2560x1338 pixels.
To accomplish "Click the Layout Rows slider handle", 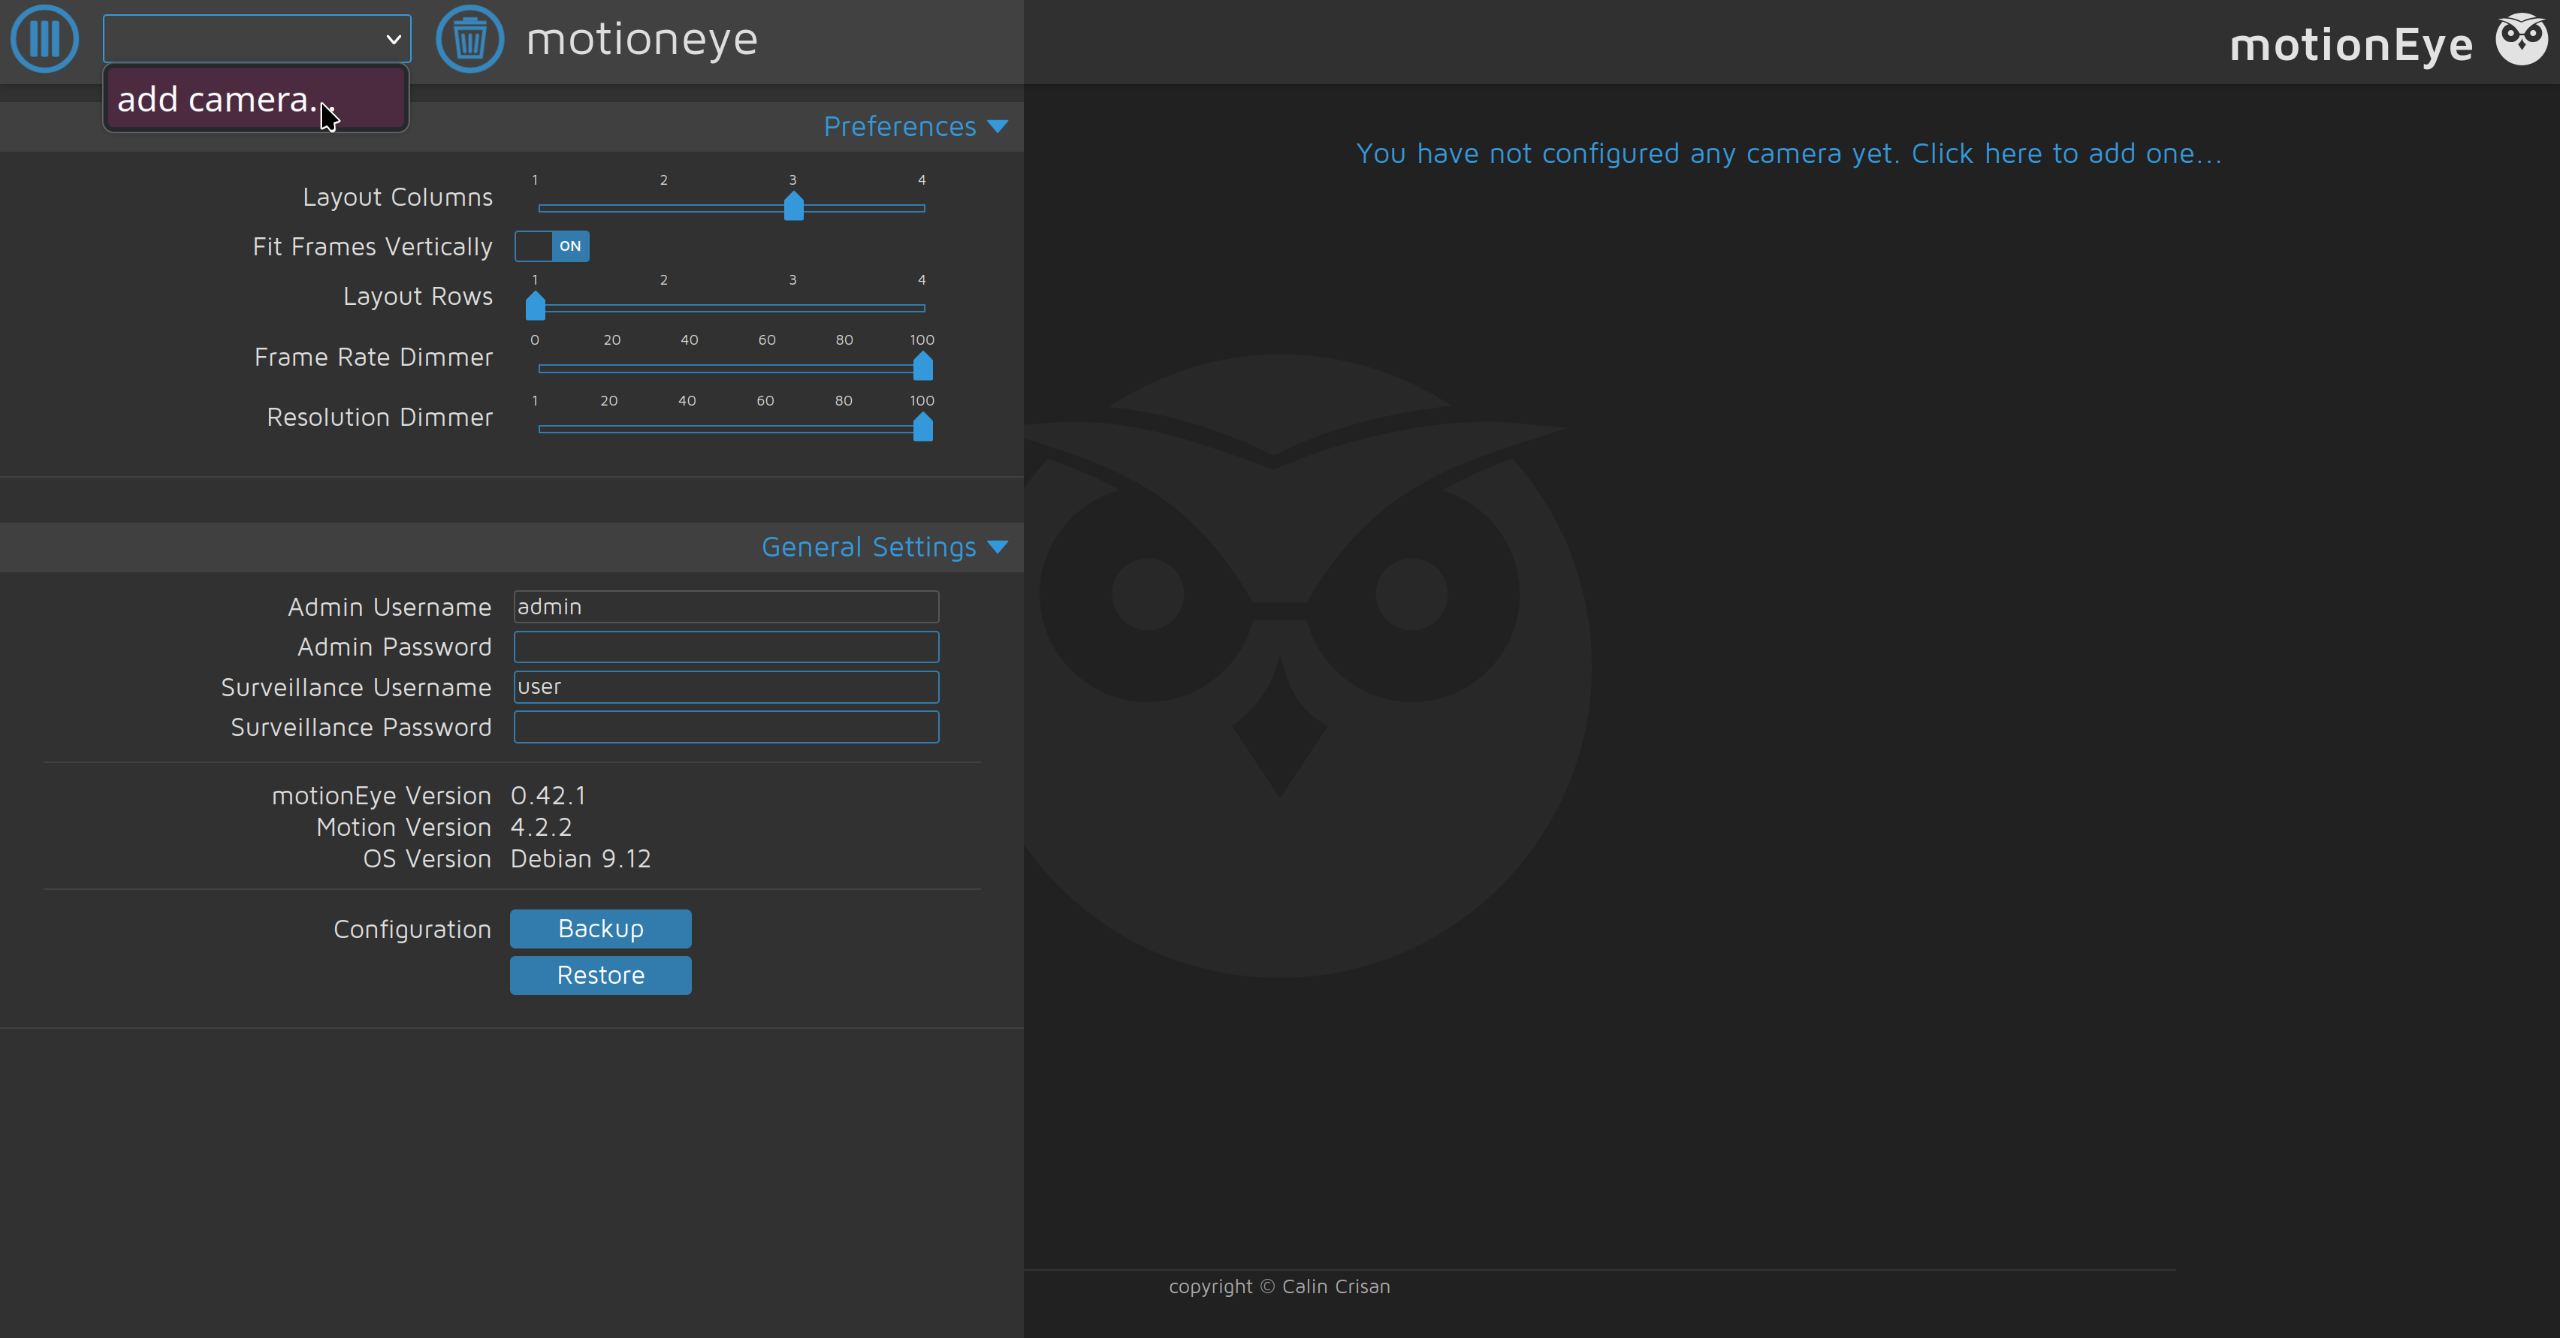I will tap(536, 306).
